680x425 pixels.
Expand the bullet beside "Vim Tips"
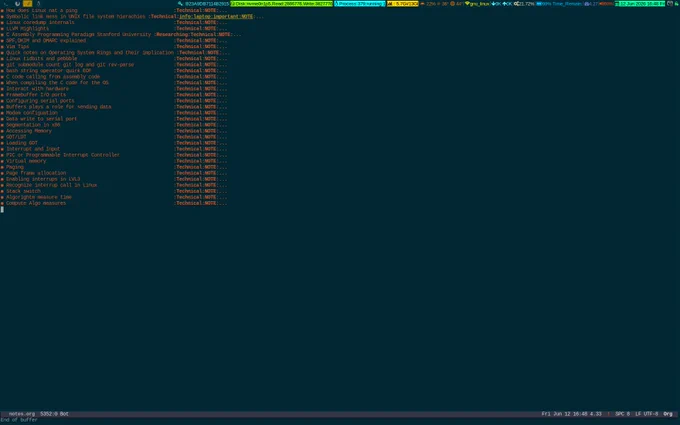2,47
